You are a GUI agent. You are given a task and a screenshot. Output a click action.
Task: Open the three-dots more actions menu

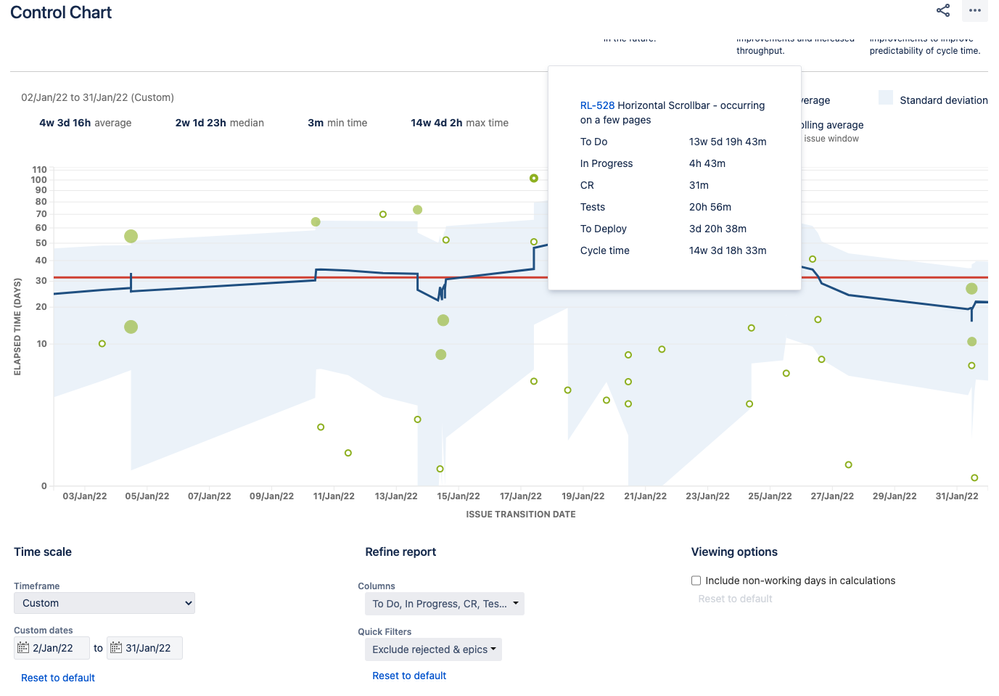[975, 10]
